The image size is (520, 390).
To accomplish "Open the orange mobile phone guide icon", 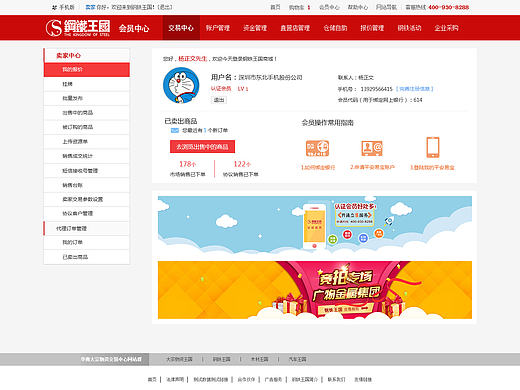I will 433,147.
